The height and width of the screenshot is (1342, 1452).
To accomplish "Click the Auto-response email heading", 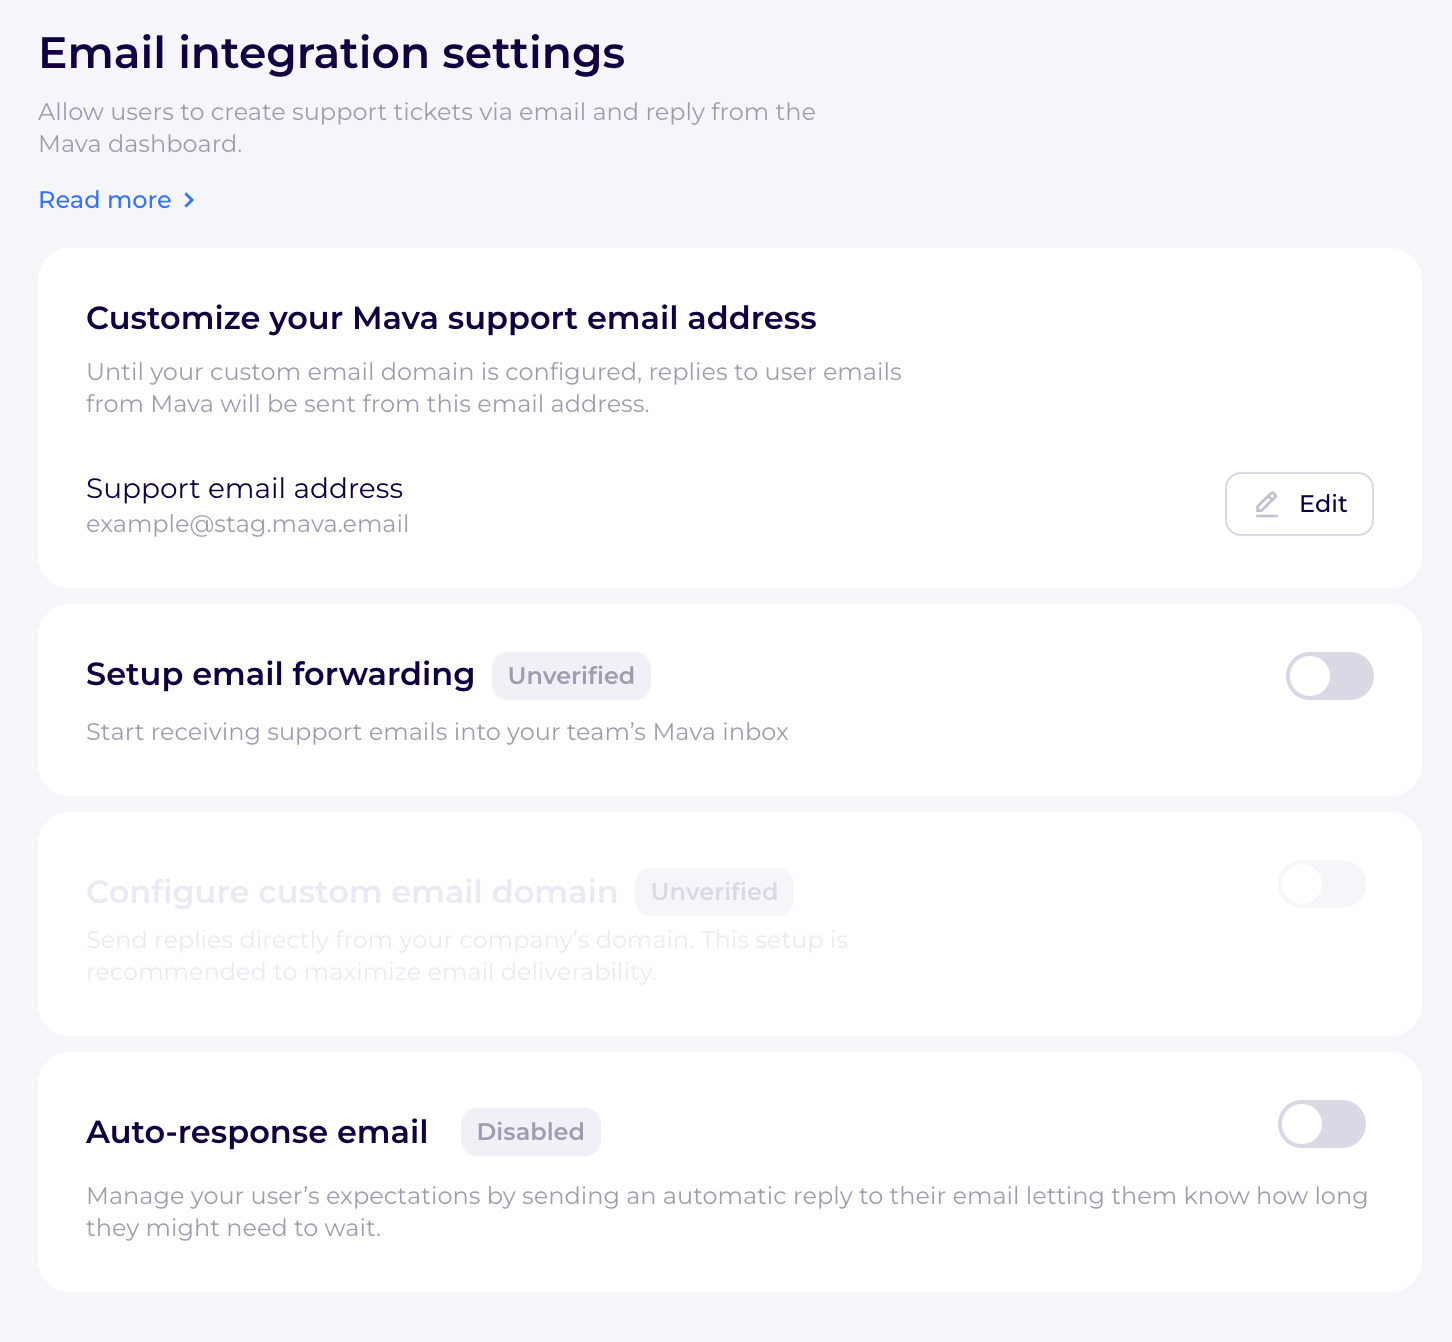I will pos(257,1132).
